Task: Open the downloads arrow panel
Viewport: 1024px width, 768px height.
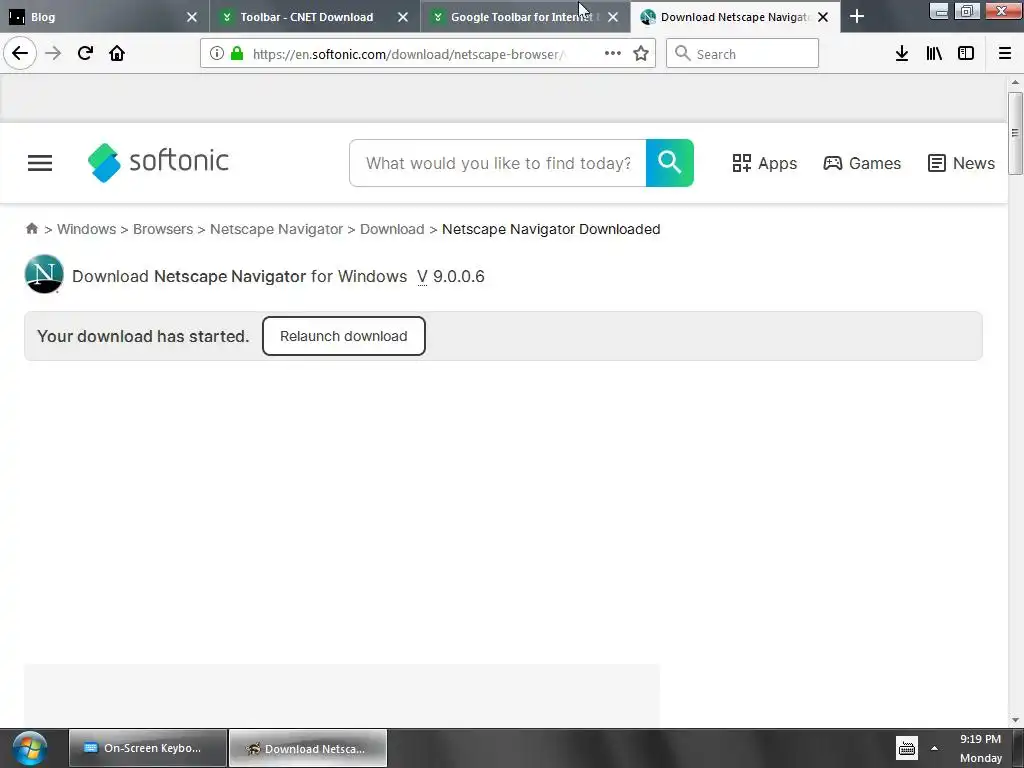Action: click(x=902, y=54)
